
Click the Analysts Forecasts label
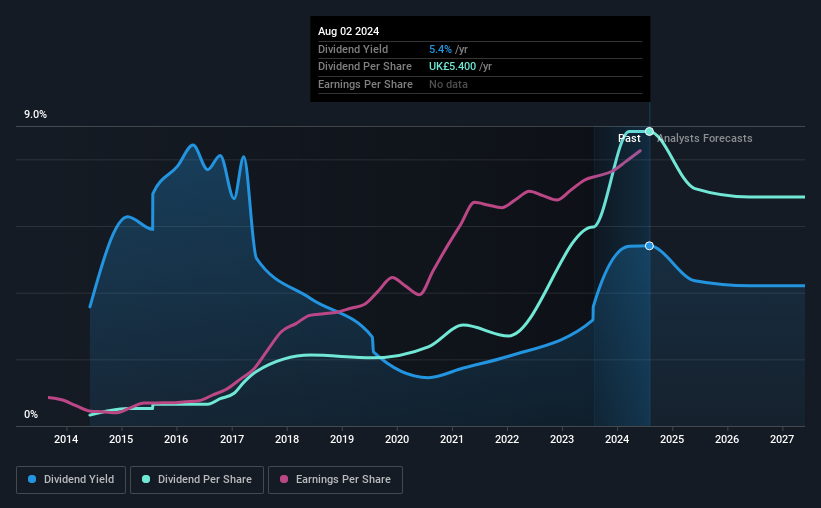click(x=705, y=138)
